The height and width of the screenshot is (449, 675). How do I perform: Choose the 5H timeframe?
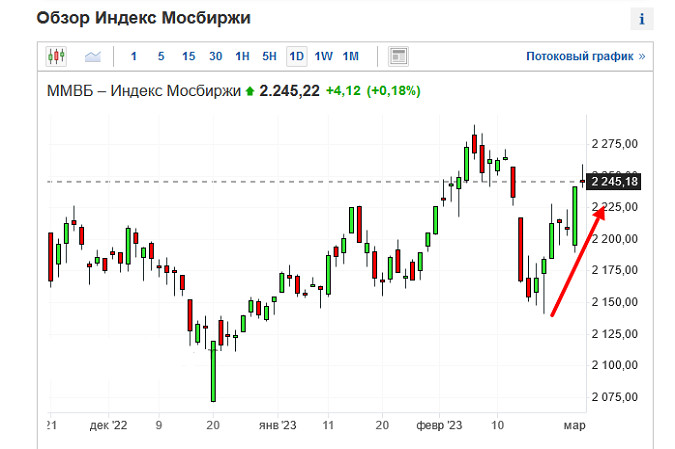pyautogui.click(x=269, y=56)
